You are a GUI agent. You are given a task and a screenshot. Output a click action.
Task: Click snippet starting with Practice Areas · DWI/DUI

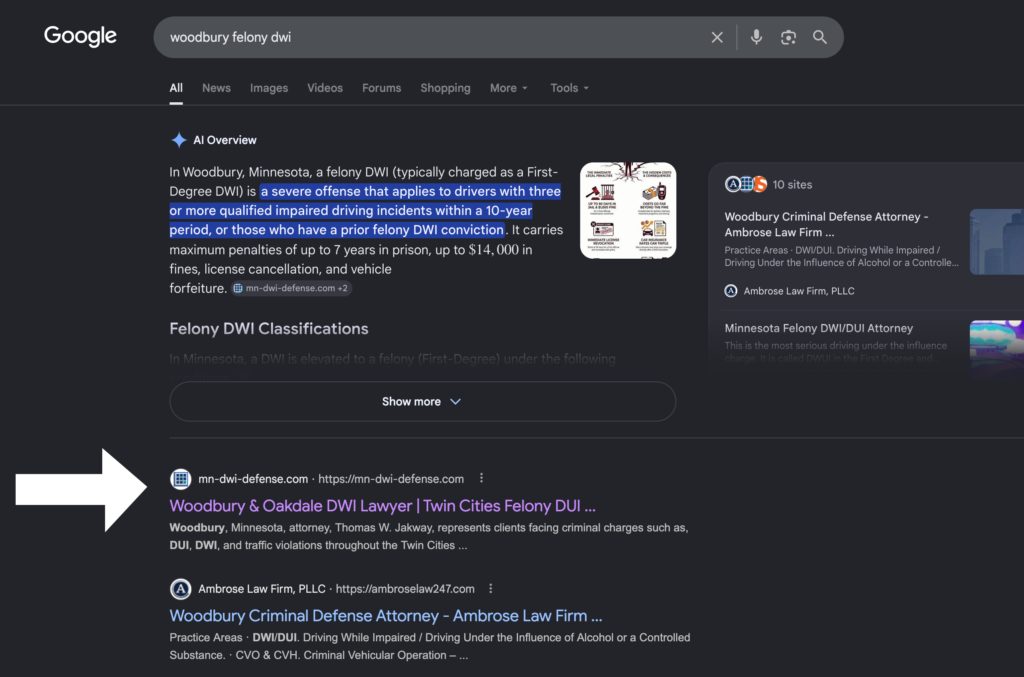(430, 646)
